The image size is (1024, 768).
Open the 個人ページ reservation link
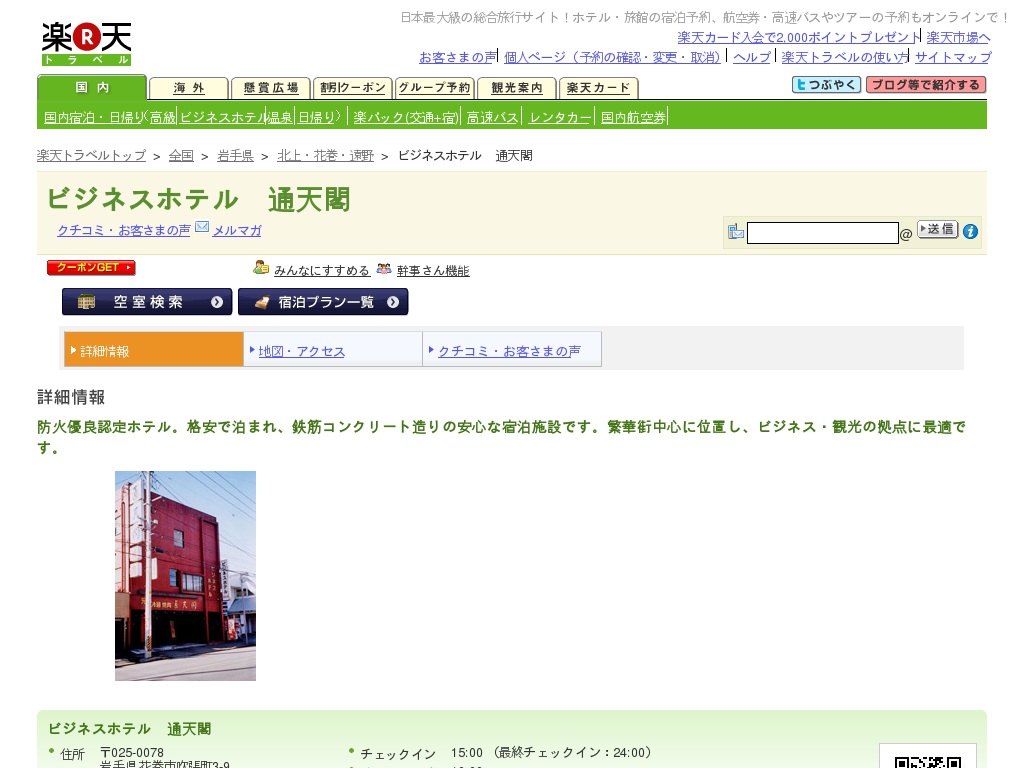[x=612, y=57]
